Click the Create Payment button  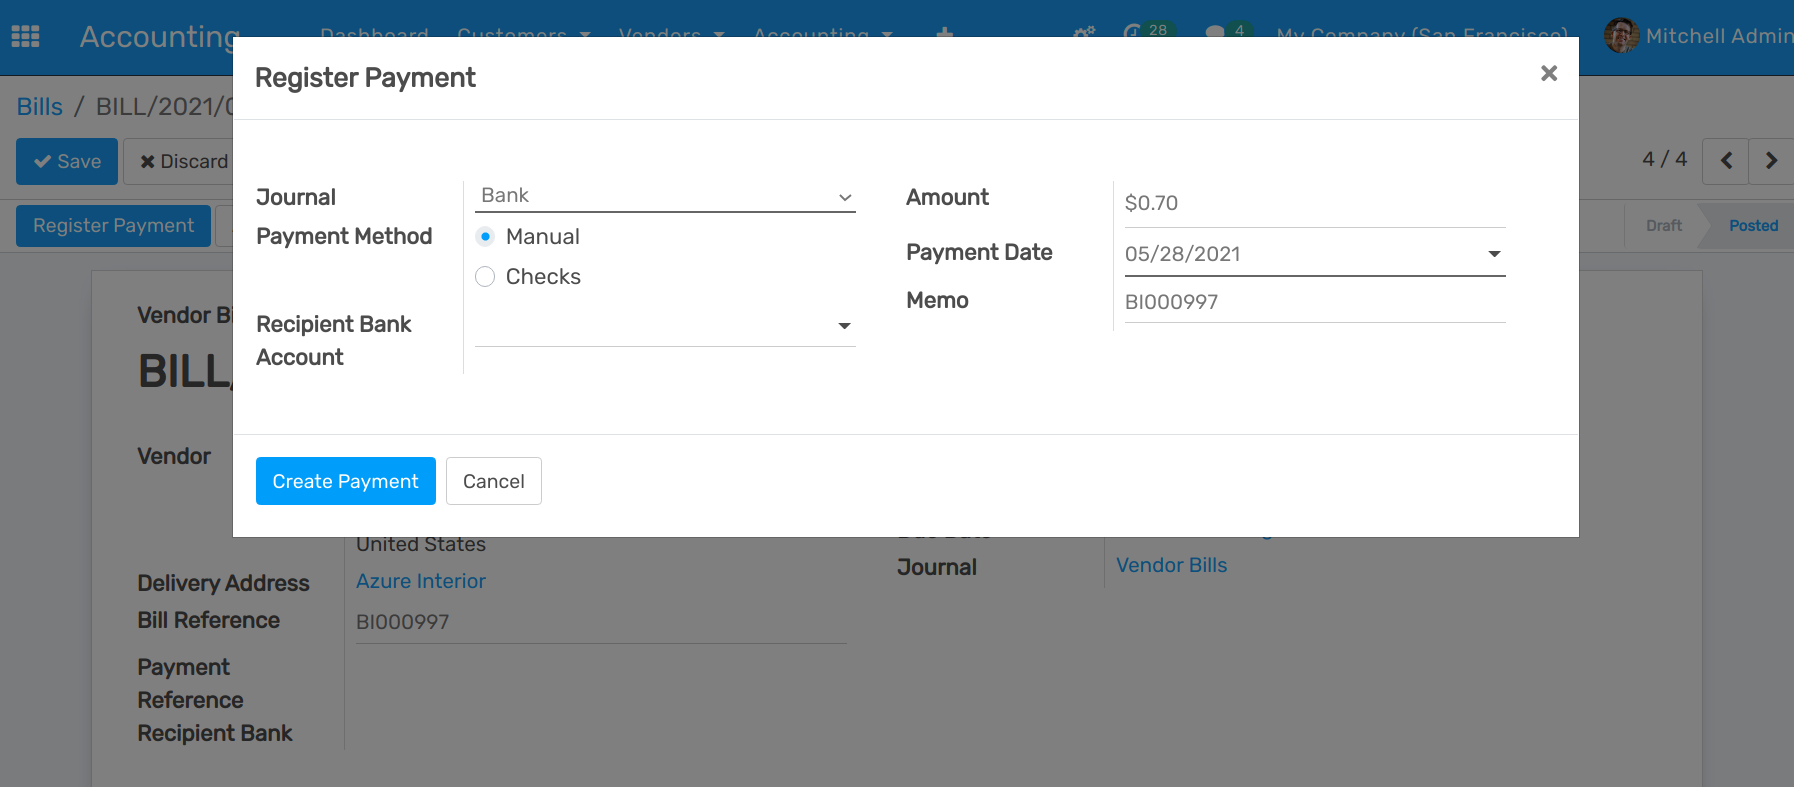[x=345, y=481]
